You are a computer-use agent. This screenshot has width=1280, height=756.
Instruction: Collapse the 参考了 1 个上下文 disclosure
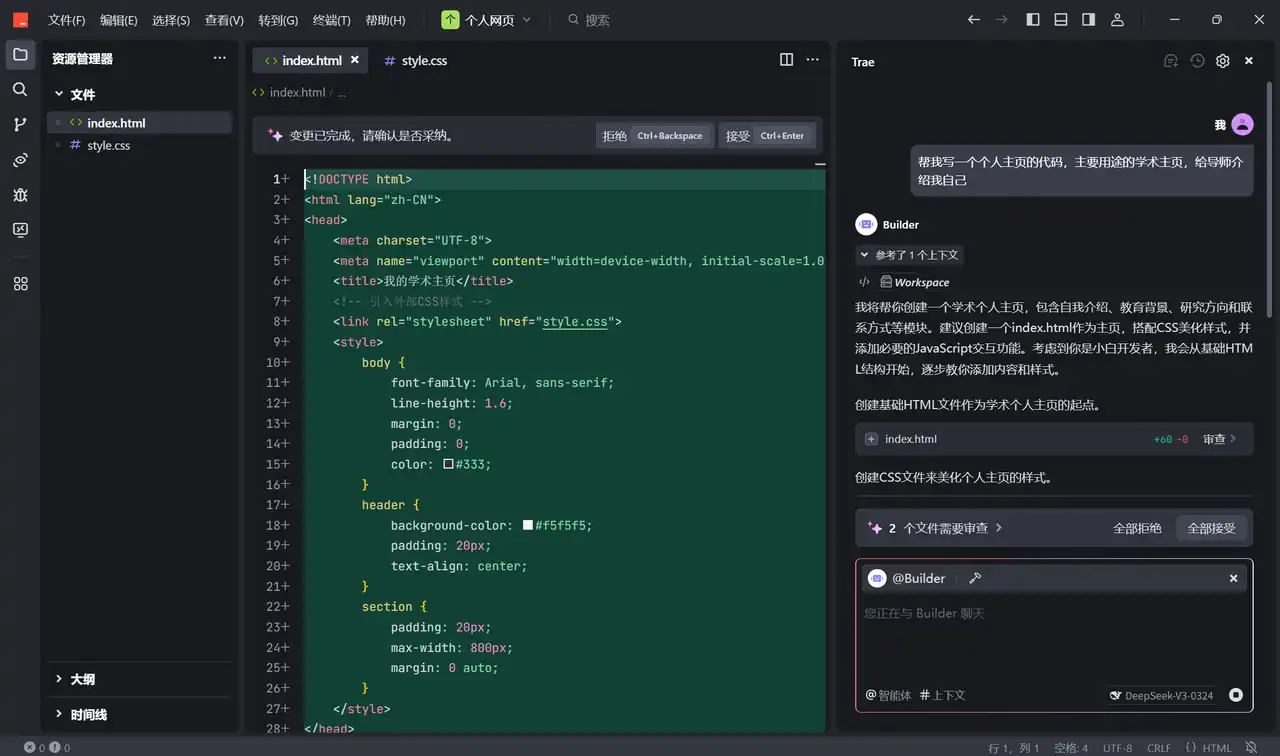[909, 255]
